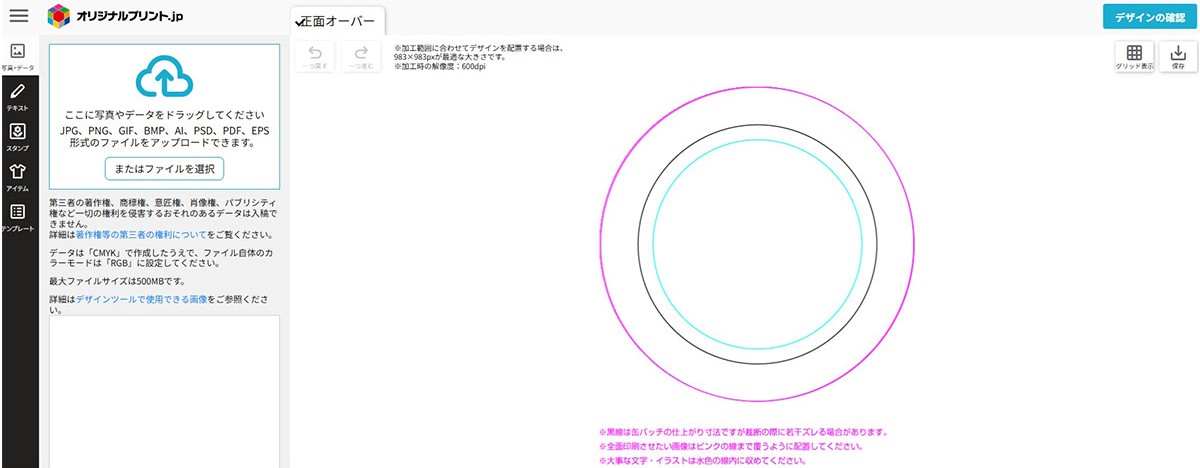Click the ここに写真やデータをドラッグ drop zone text

pos(164,115)
